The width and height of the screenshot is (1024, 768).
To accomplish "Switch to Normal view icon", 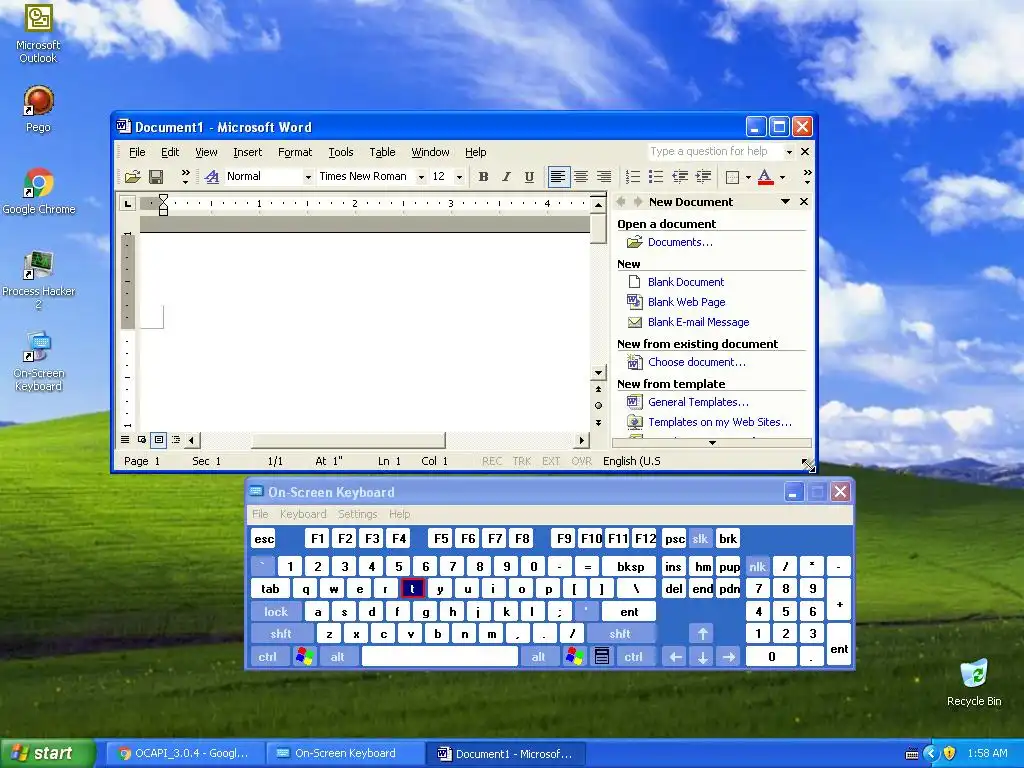I will pos(125,440).
